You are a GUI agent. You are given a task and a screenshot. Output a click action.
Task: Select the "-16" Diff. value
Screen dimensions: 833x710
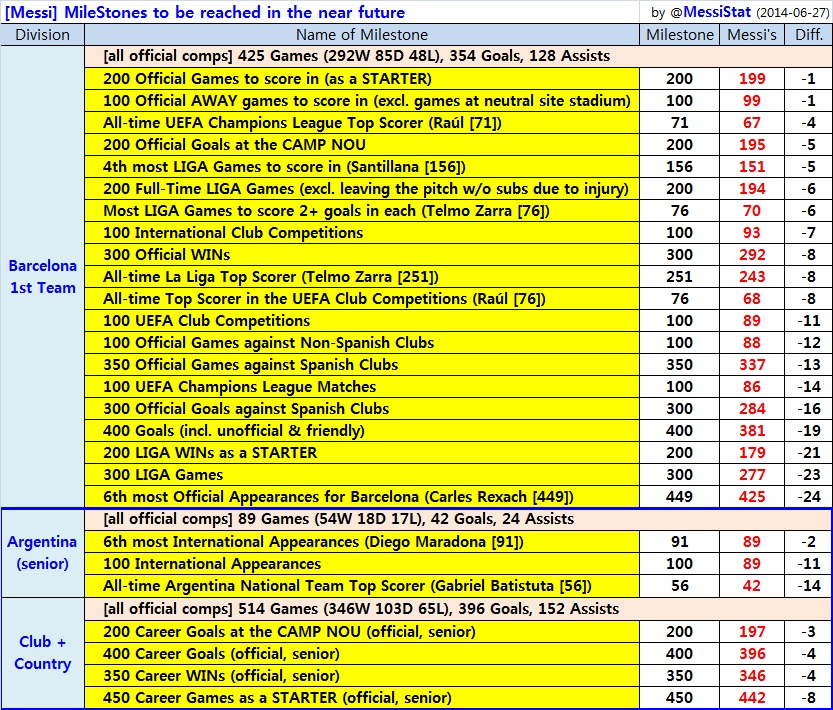coord(809,409)
